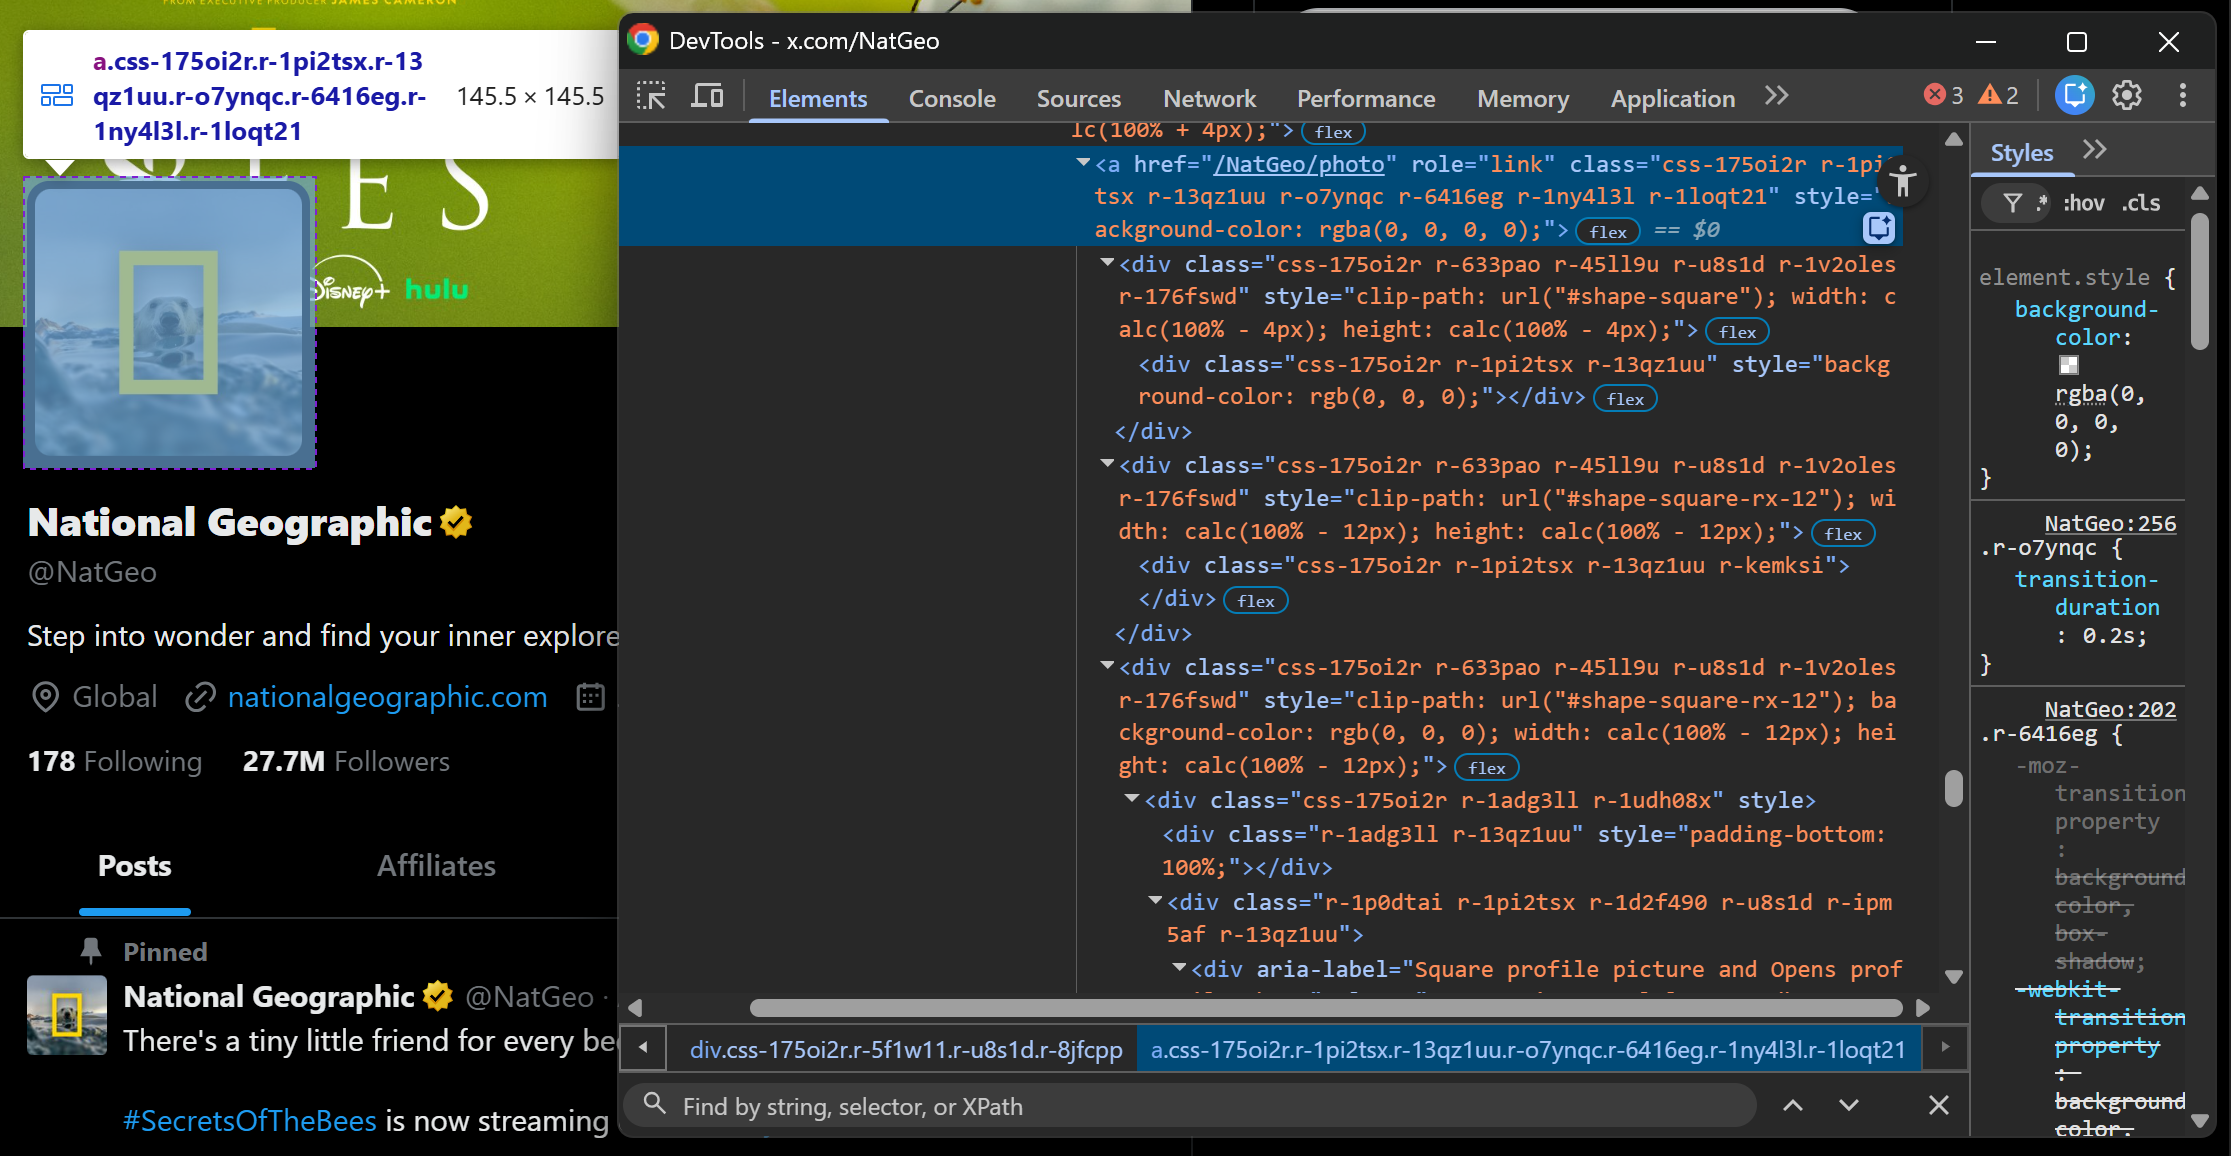Image resolution: width=2231 pixels, height=1156 pixels.
Task: Jump to next search match arrow
Action: [x=1849, y=1105]
